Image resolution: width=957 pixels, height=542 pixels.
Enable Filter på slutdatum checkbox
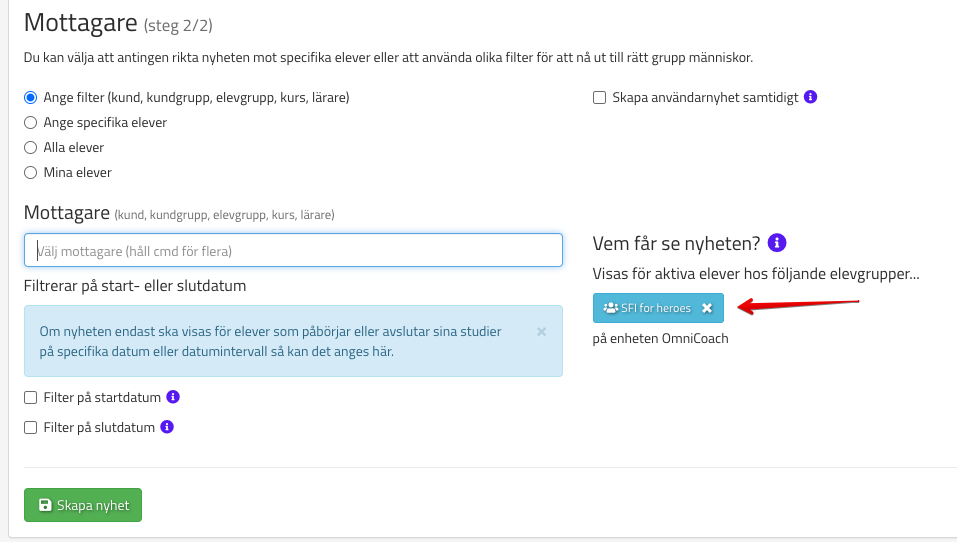pyautogui.click(x=31, y=427)
